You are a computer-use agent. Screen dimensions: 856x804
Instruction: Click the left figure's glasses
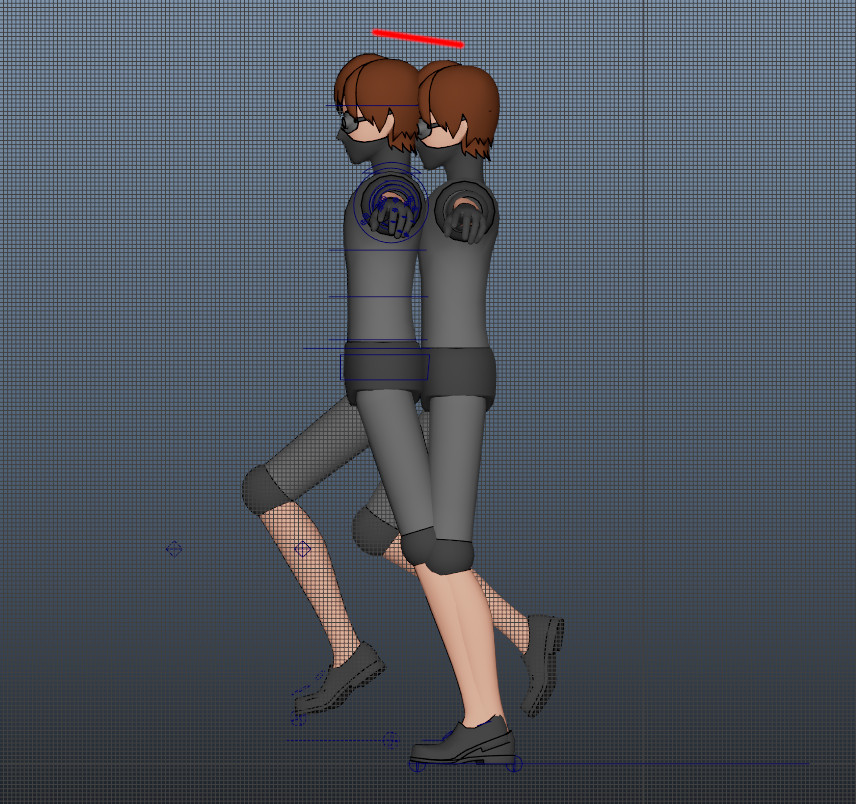(x=351, y=122)
